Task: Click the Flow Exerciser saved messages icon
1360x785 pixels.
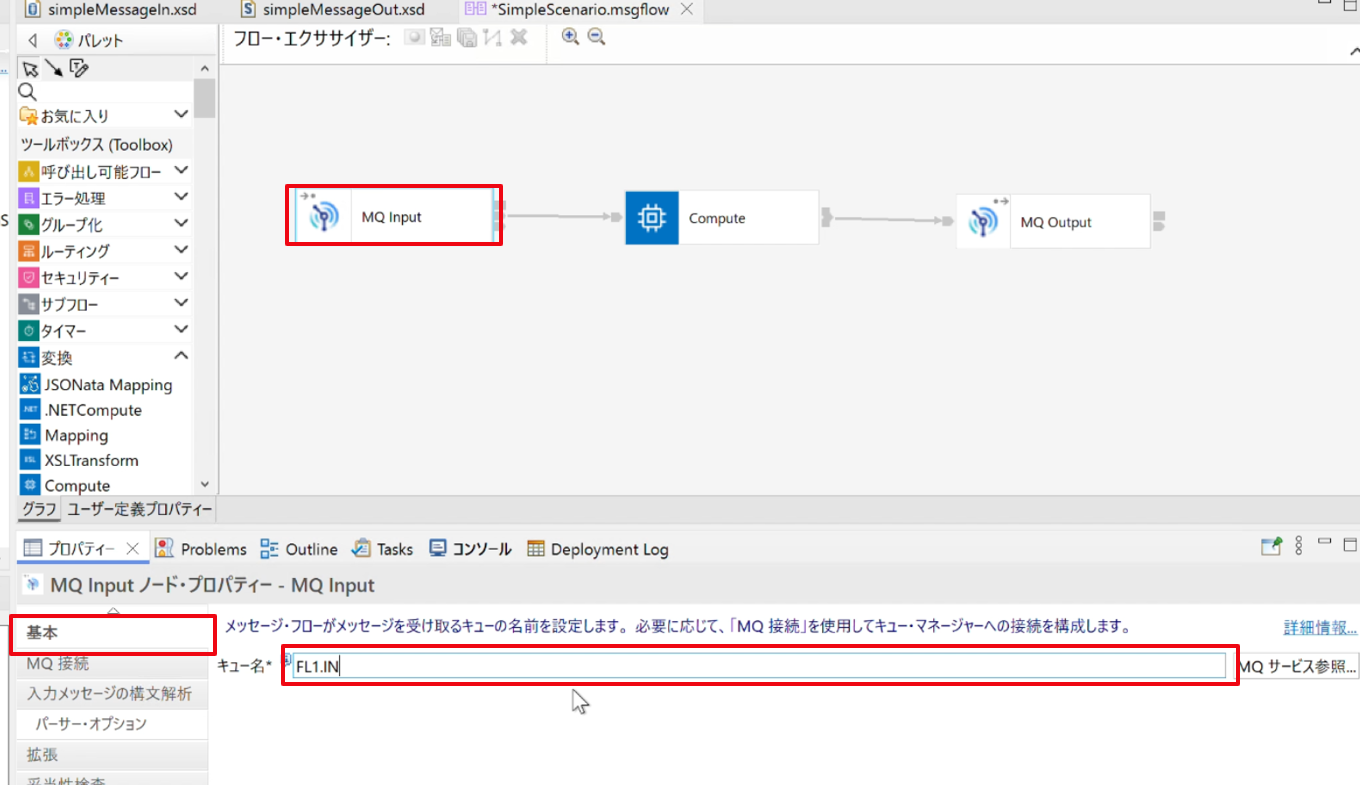Action: [467, 37]
